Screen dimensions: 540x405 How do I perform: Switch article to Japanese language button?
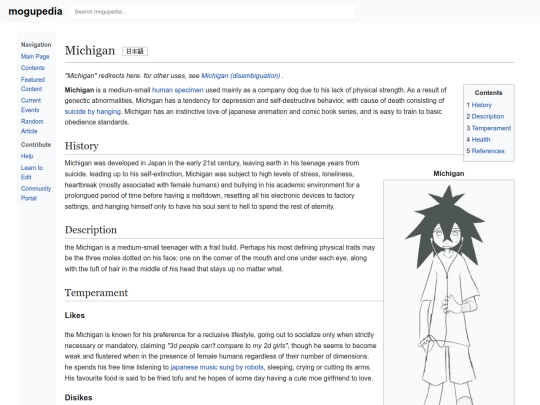[x=135, y=51]
